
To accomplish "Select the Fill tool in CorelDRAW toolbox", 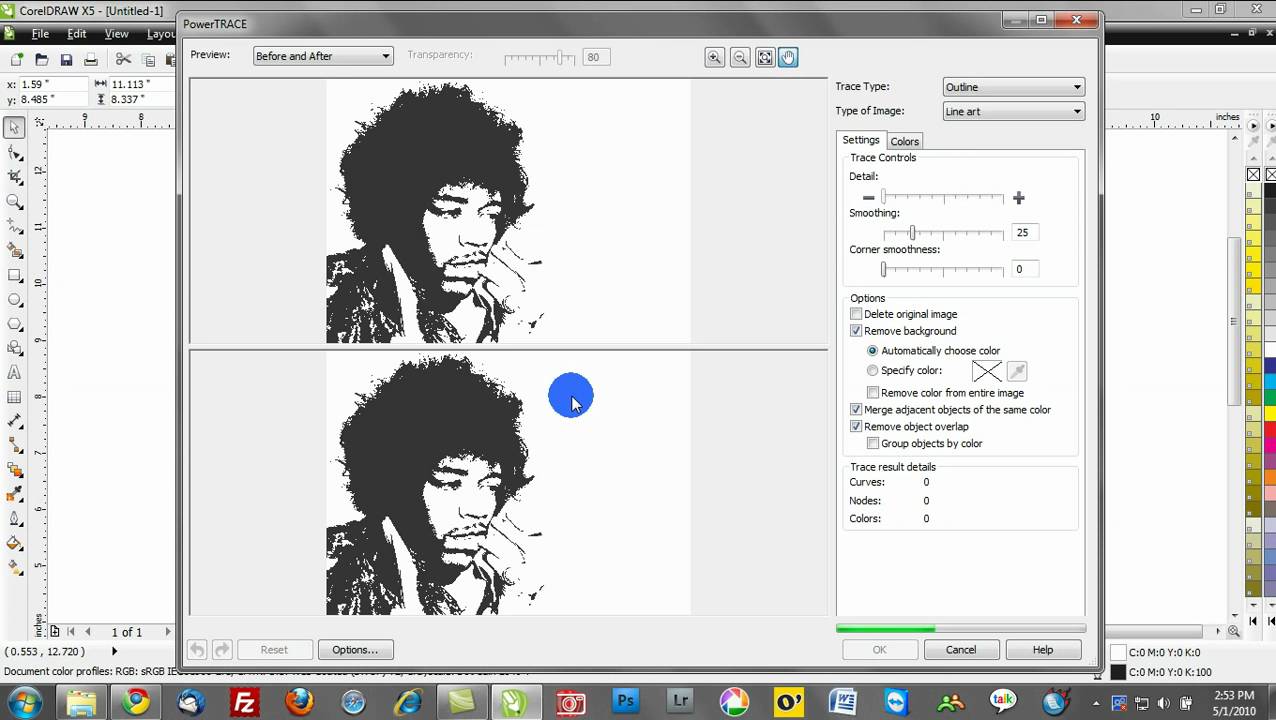I will [x=14, y=544].
